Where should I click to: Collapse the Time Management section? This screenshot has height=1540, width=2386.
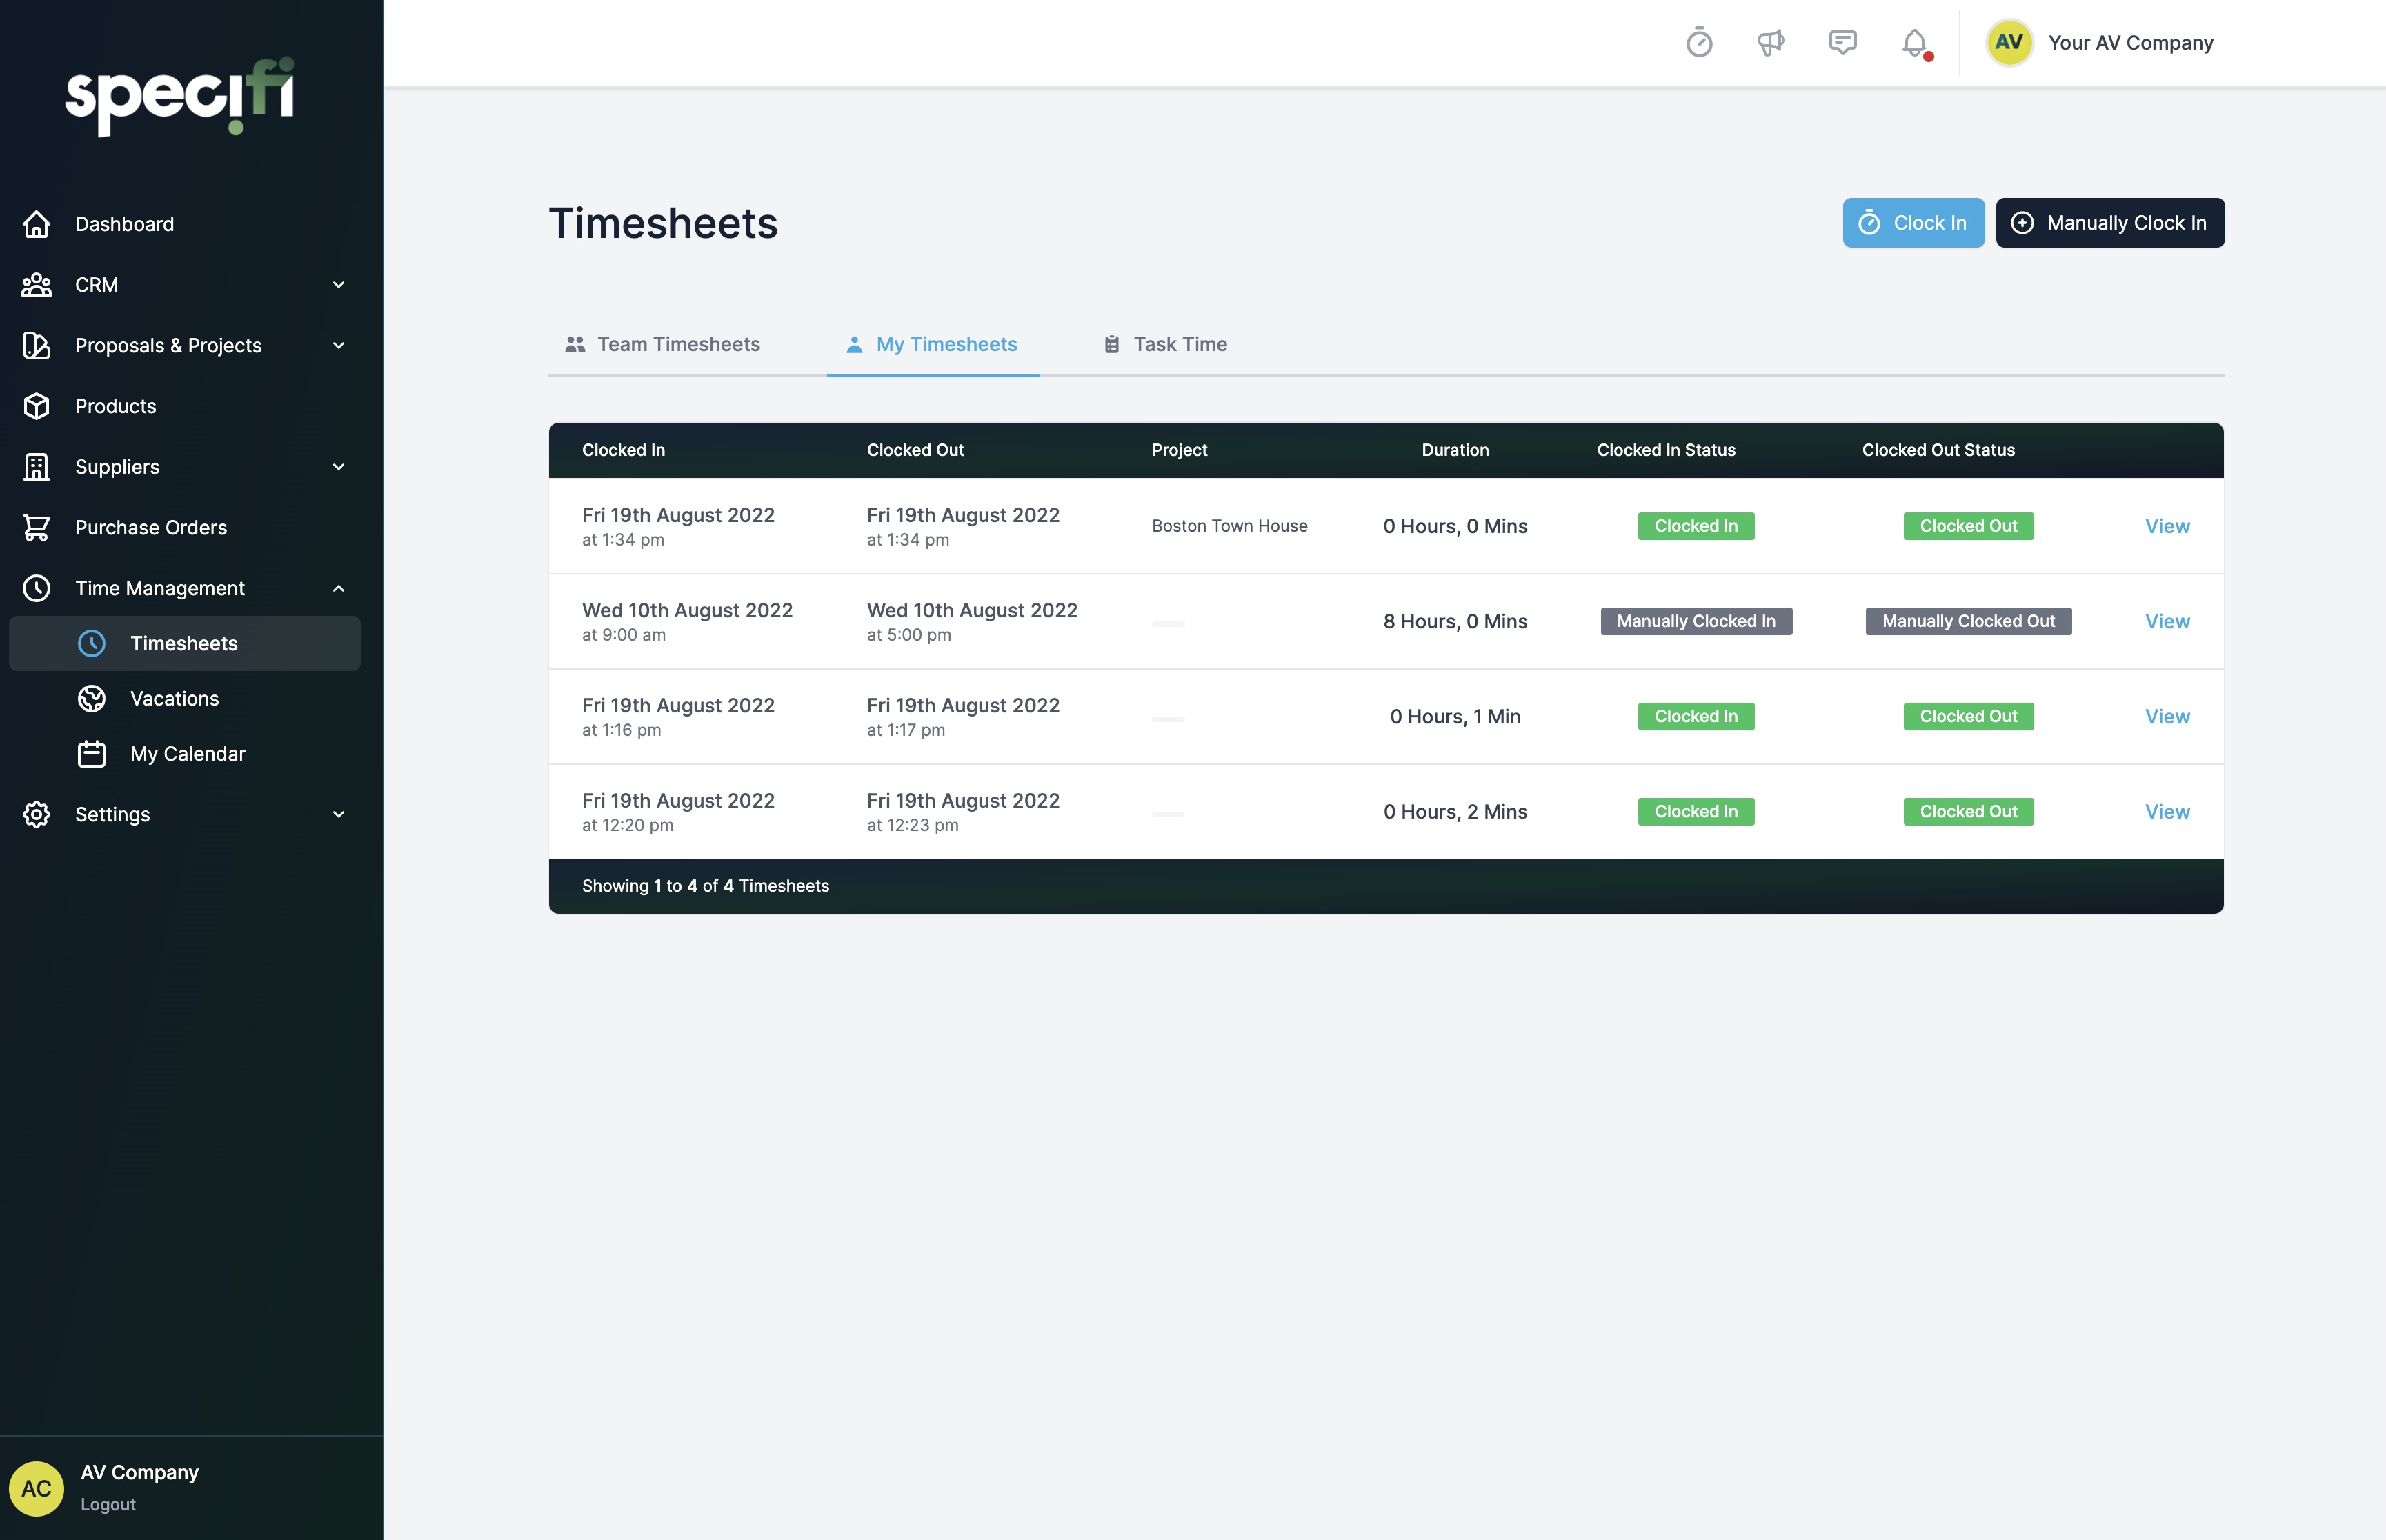(x=339, y=588)
